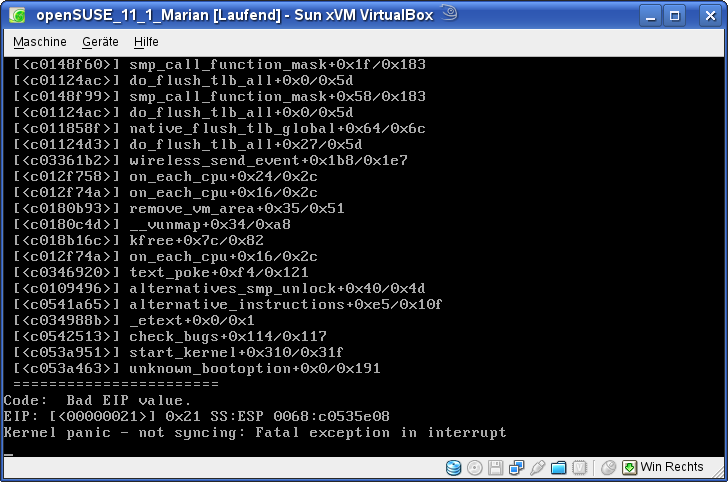Screen dimensions: 728x482
Task: Close the openSUSE virtual machine window
Action: pyautogui.click(x=704, y=15)
